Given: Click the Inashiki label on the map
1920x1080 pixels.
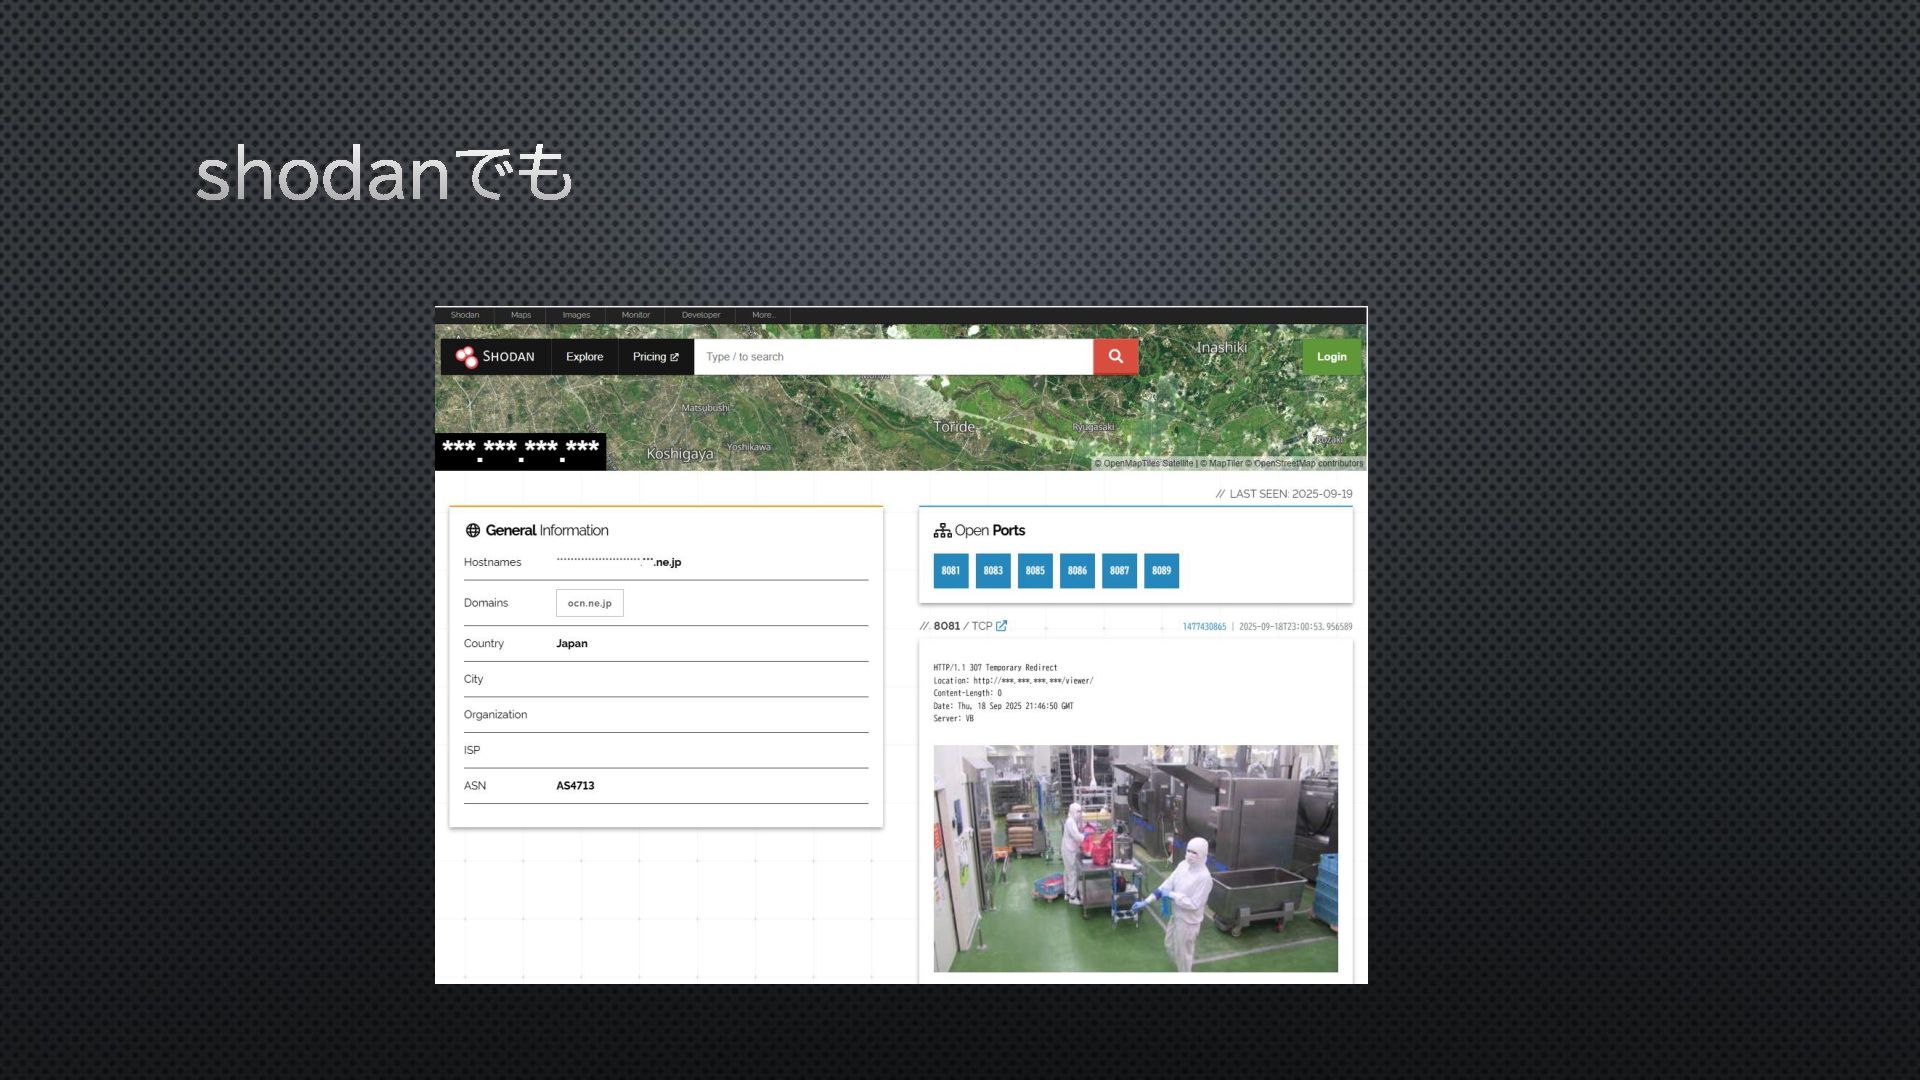Looking at the screenshot, I should (1222, 348).
